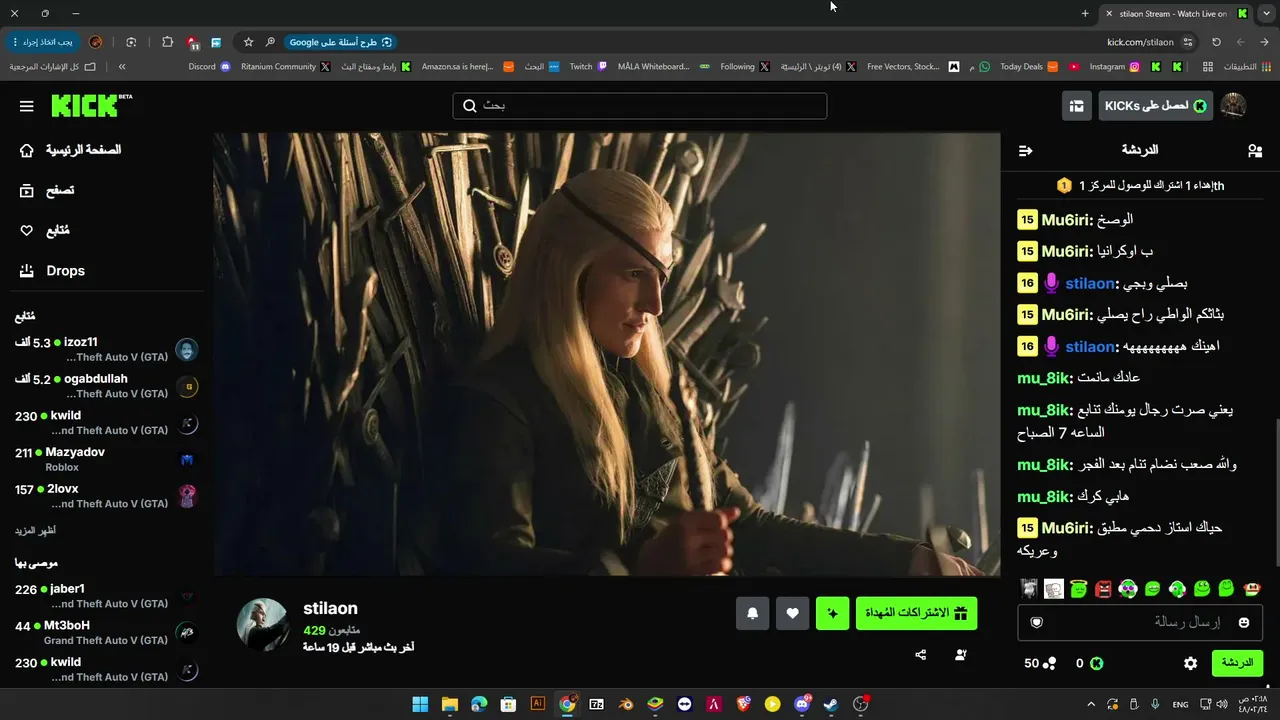Open chat settings gear
The image size is (1280, 720).
pyautogui.click(x=1190, y=663)
